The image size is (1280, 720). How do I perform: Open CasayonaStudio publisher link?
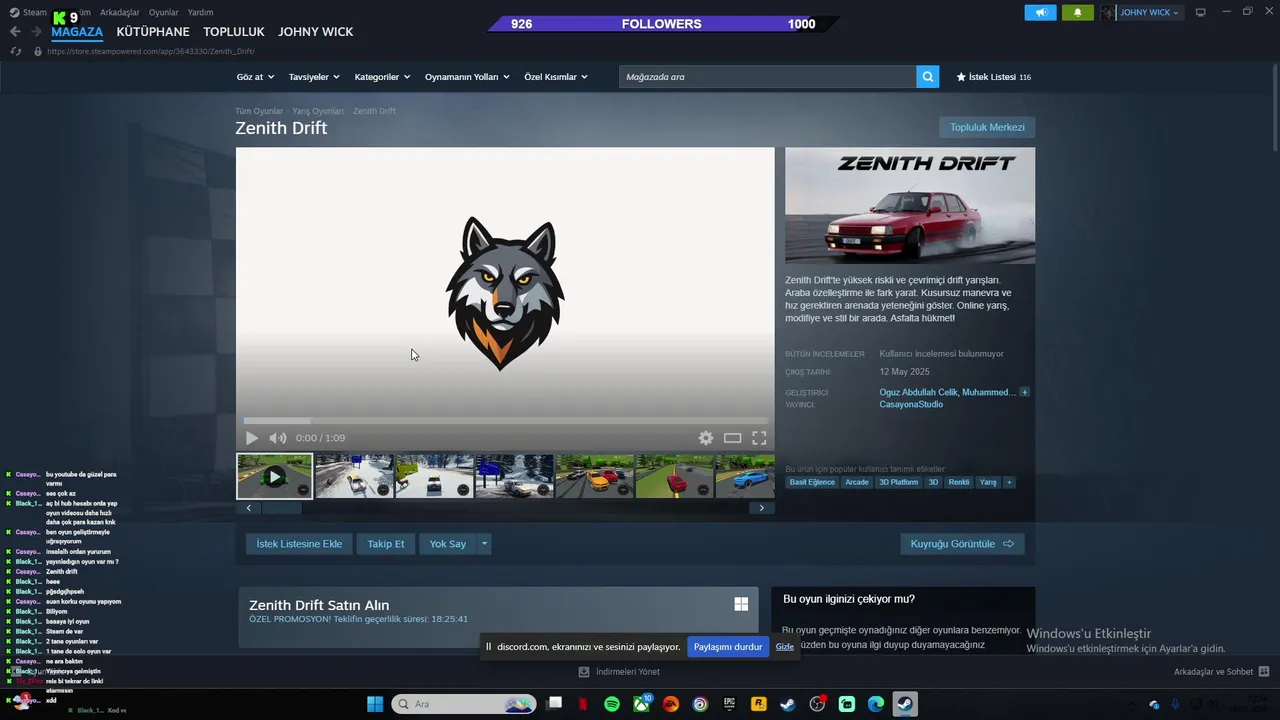[911, 405]
